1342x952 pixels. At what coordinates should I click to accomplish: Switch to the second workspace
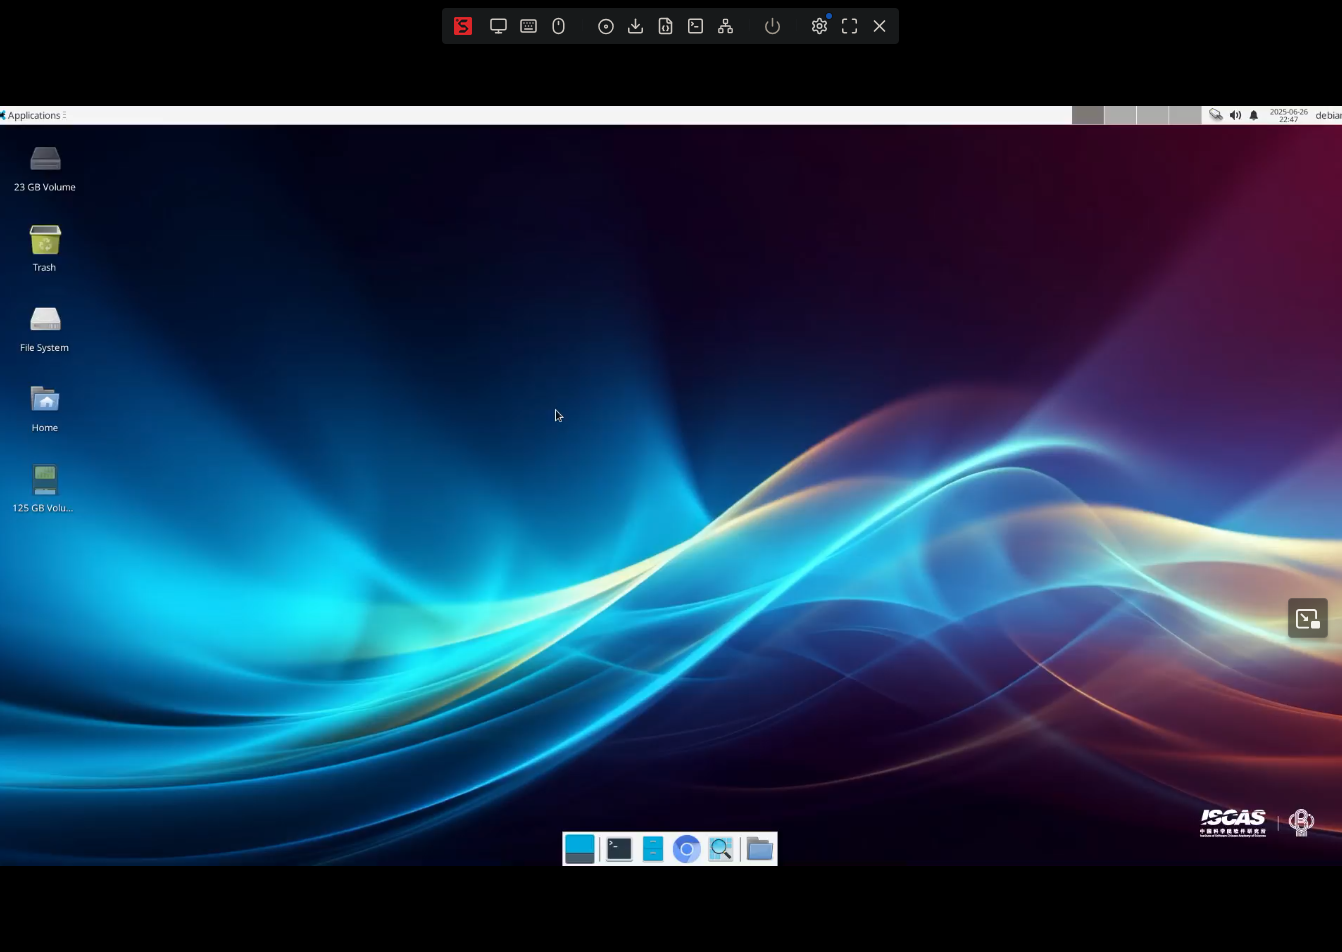1120,115
